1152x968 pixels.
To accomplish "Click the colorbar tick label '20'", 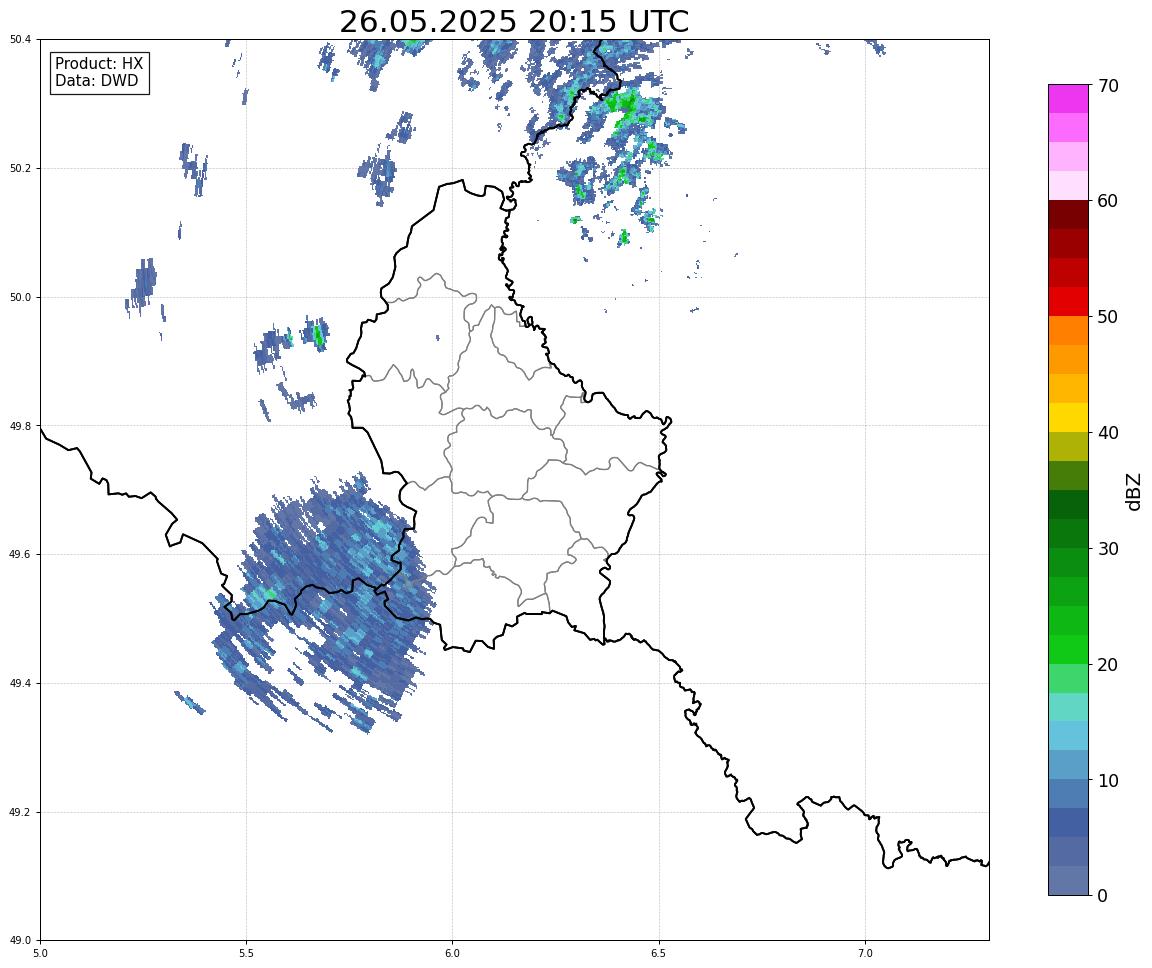I will click(x=1108, y=665).
